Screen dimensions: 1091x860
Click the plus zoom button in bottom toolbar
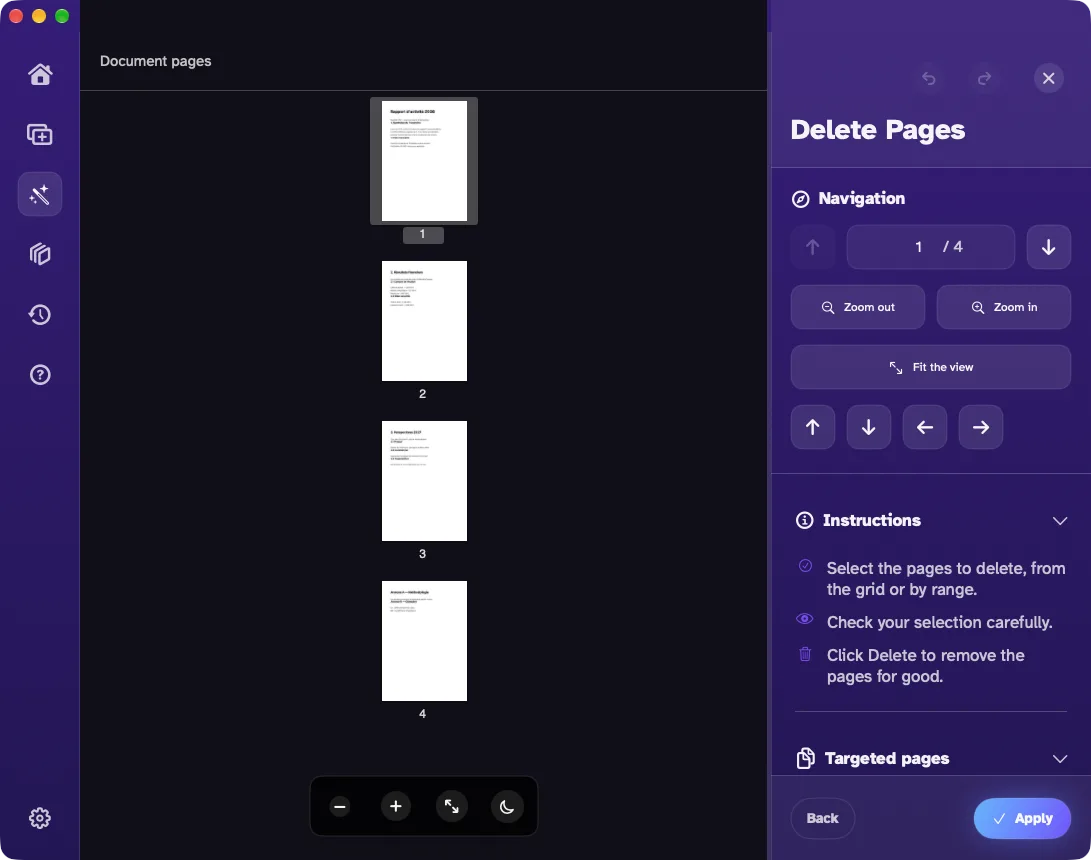click(396, 806)
